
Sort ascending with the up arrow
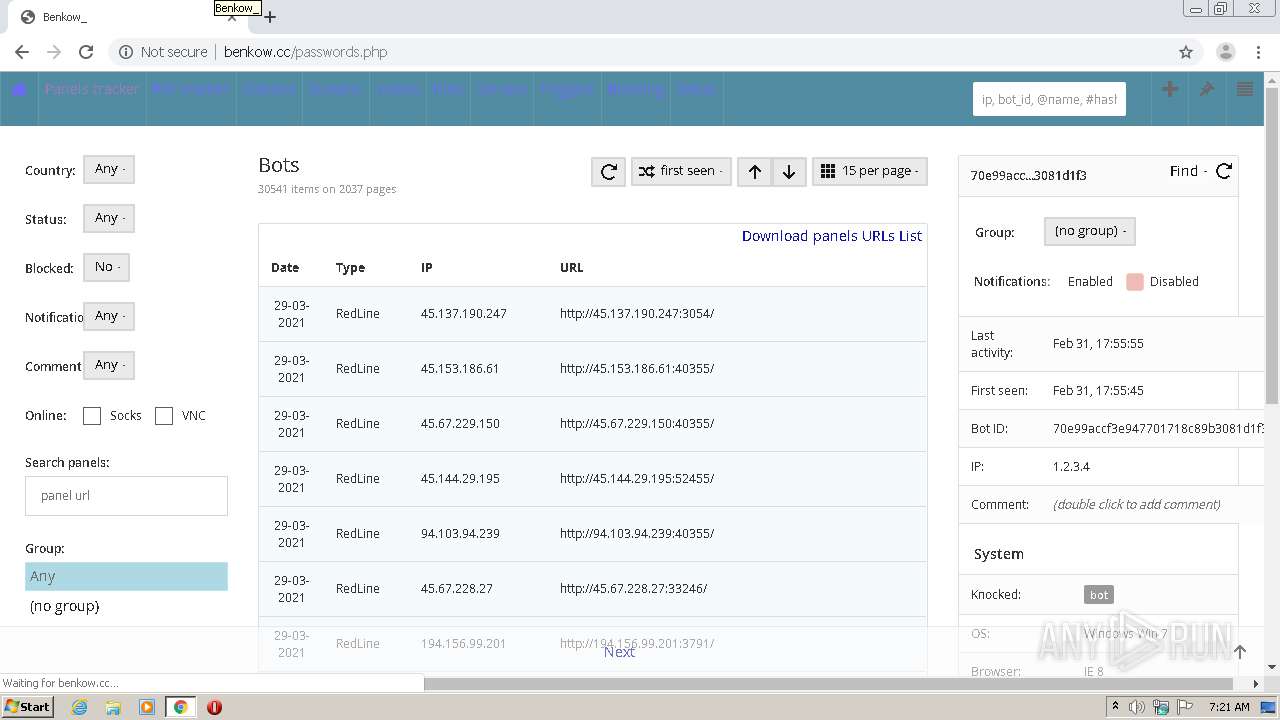click(x=755, y=171)
